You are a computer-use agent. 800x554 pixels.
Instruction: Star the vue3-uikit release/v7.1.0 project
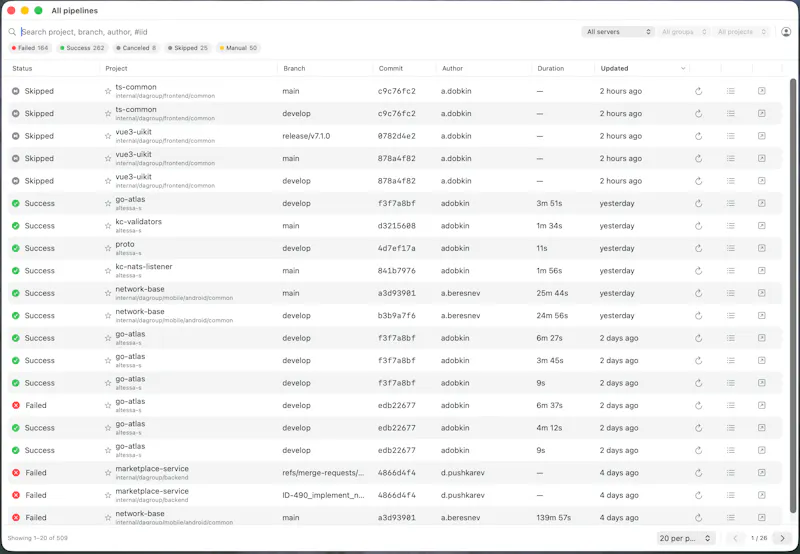108,136
